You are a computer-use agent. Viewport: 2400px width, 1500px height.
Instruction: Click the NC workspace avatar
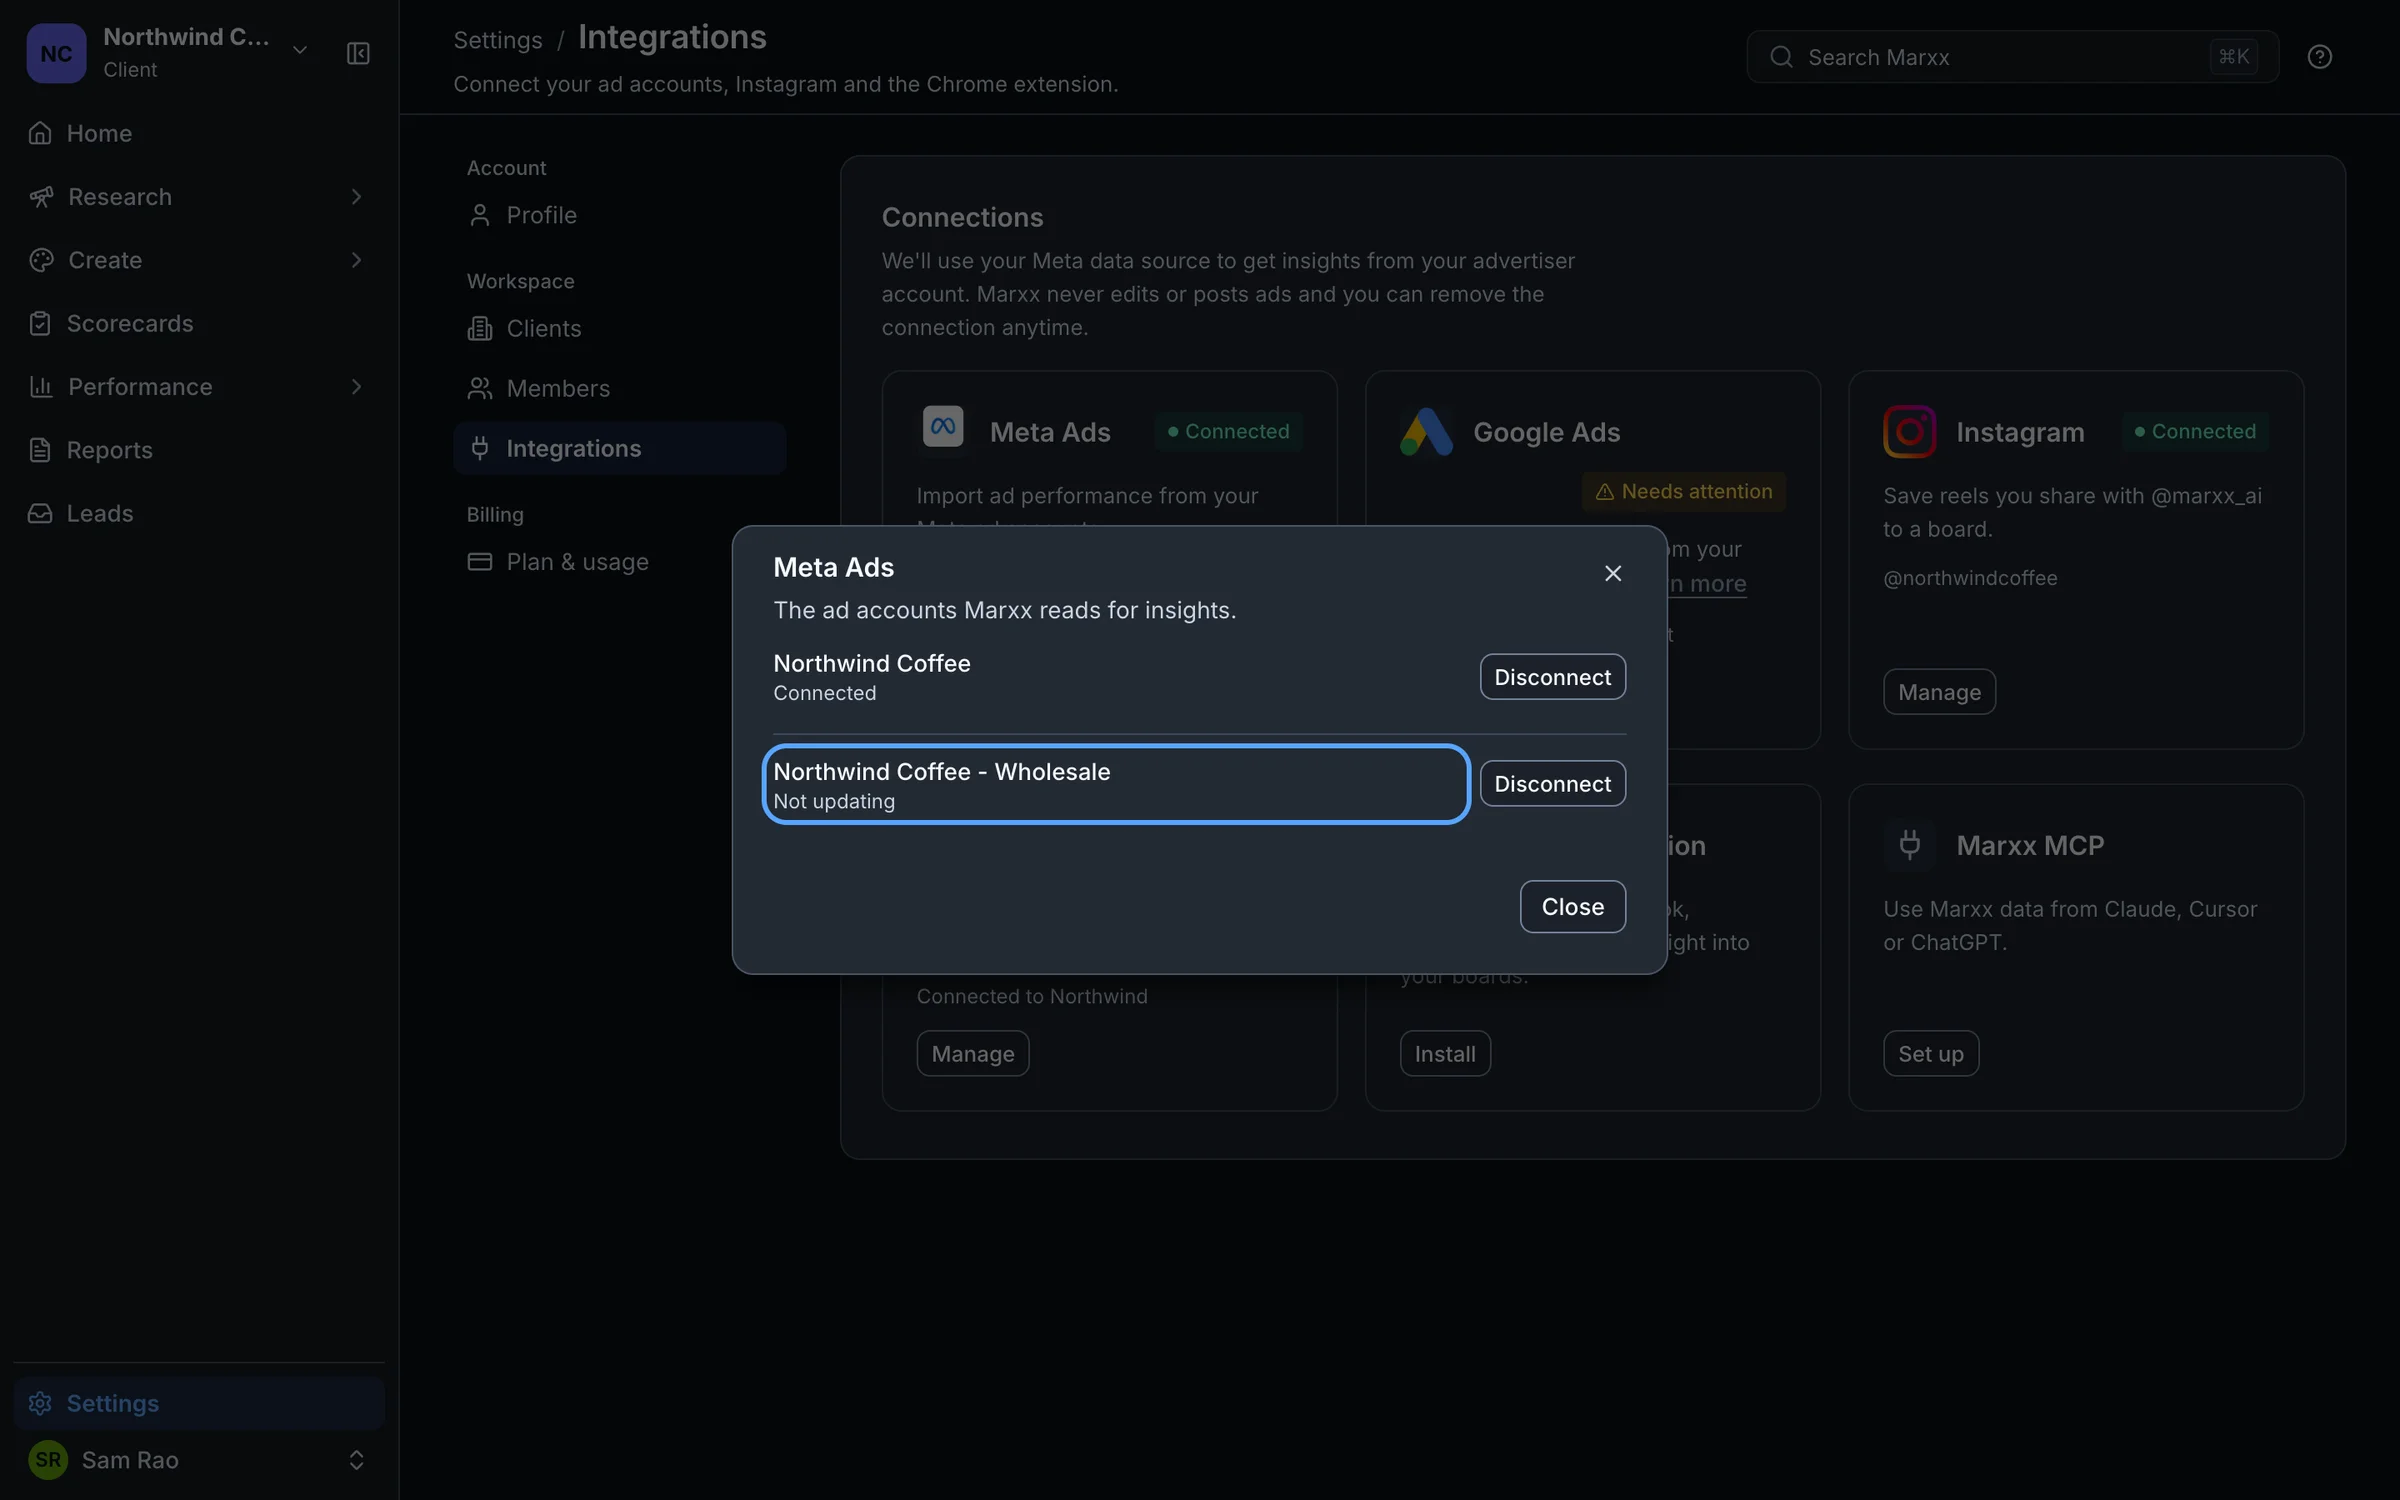56,53
